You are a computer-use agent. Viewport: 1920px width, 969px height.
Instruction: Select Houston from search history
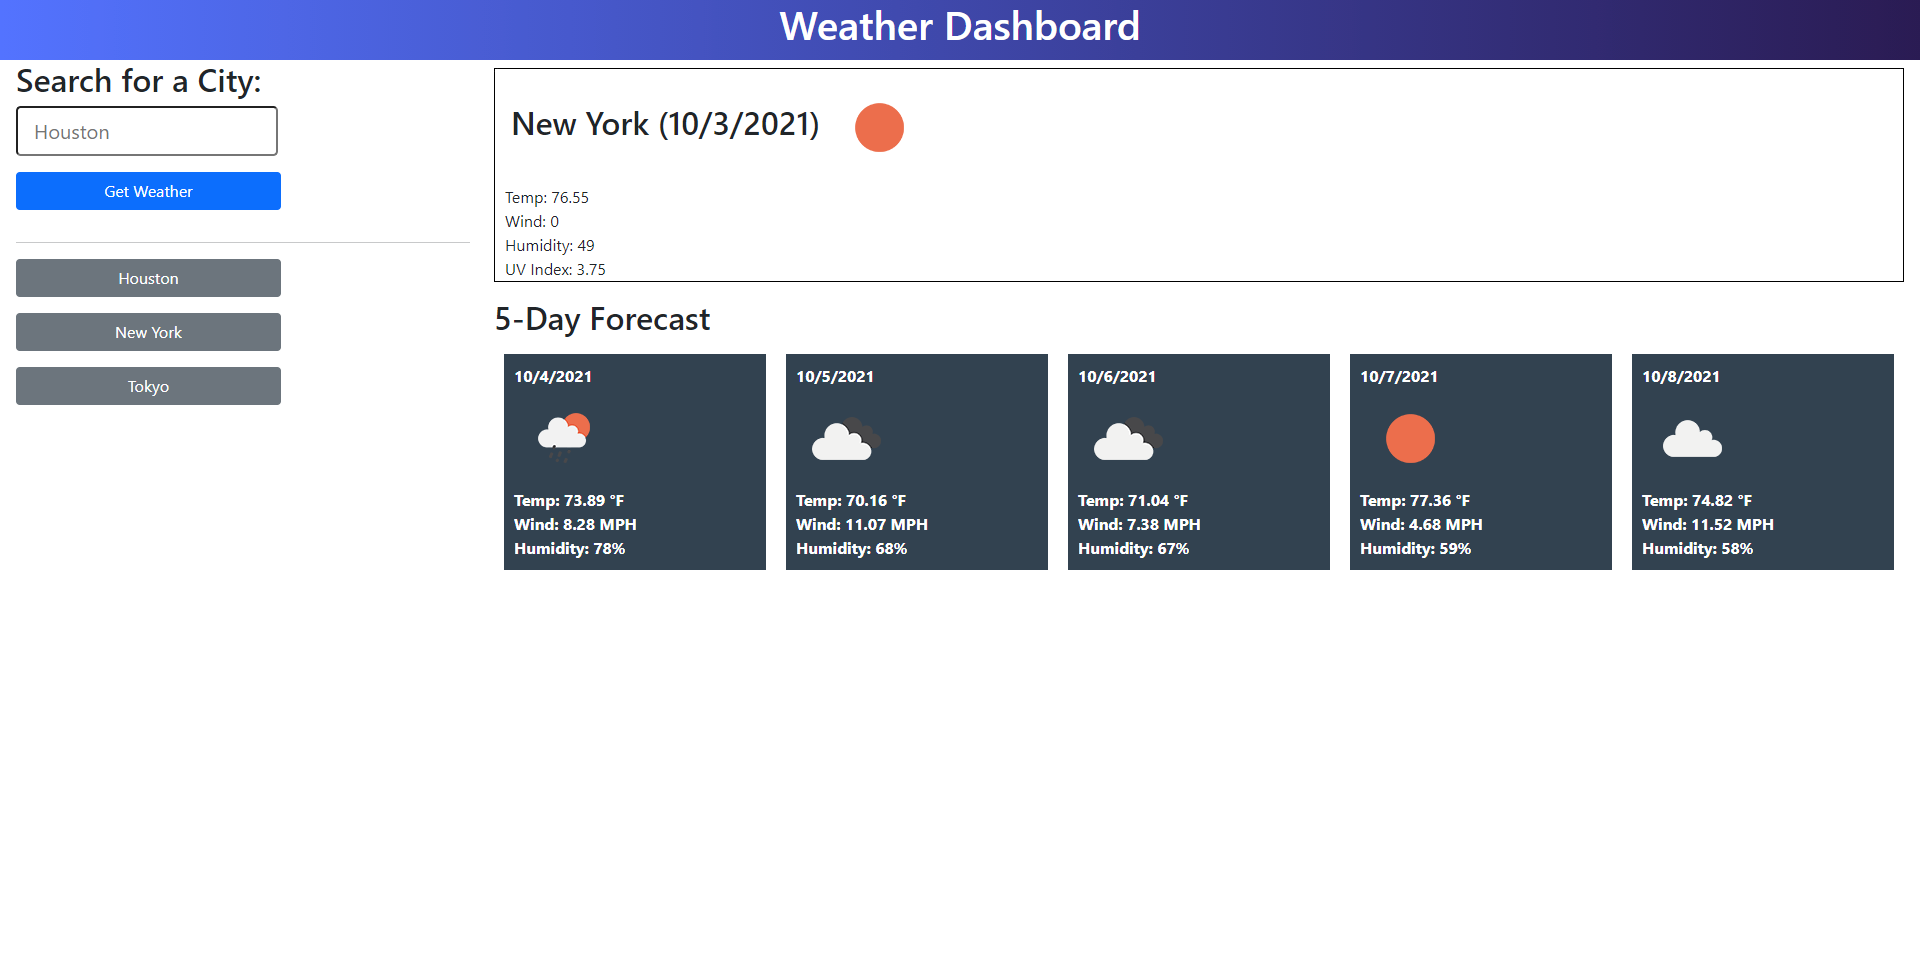(x=148, y=278)
